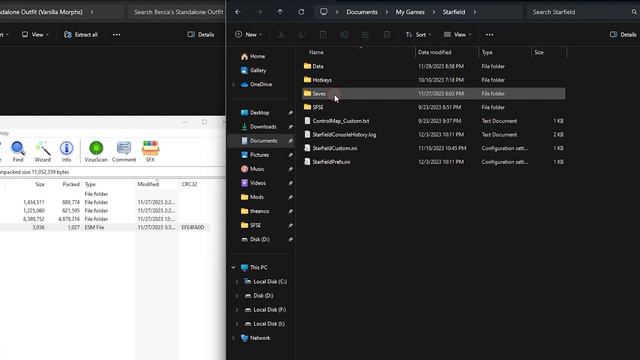Click the SFX icon in WinRAR

[x=150, y=151]
